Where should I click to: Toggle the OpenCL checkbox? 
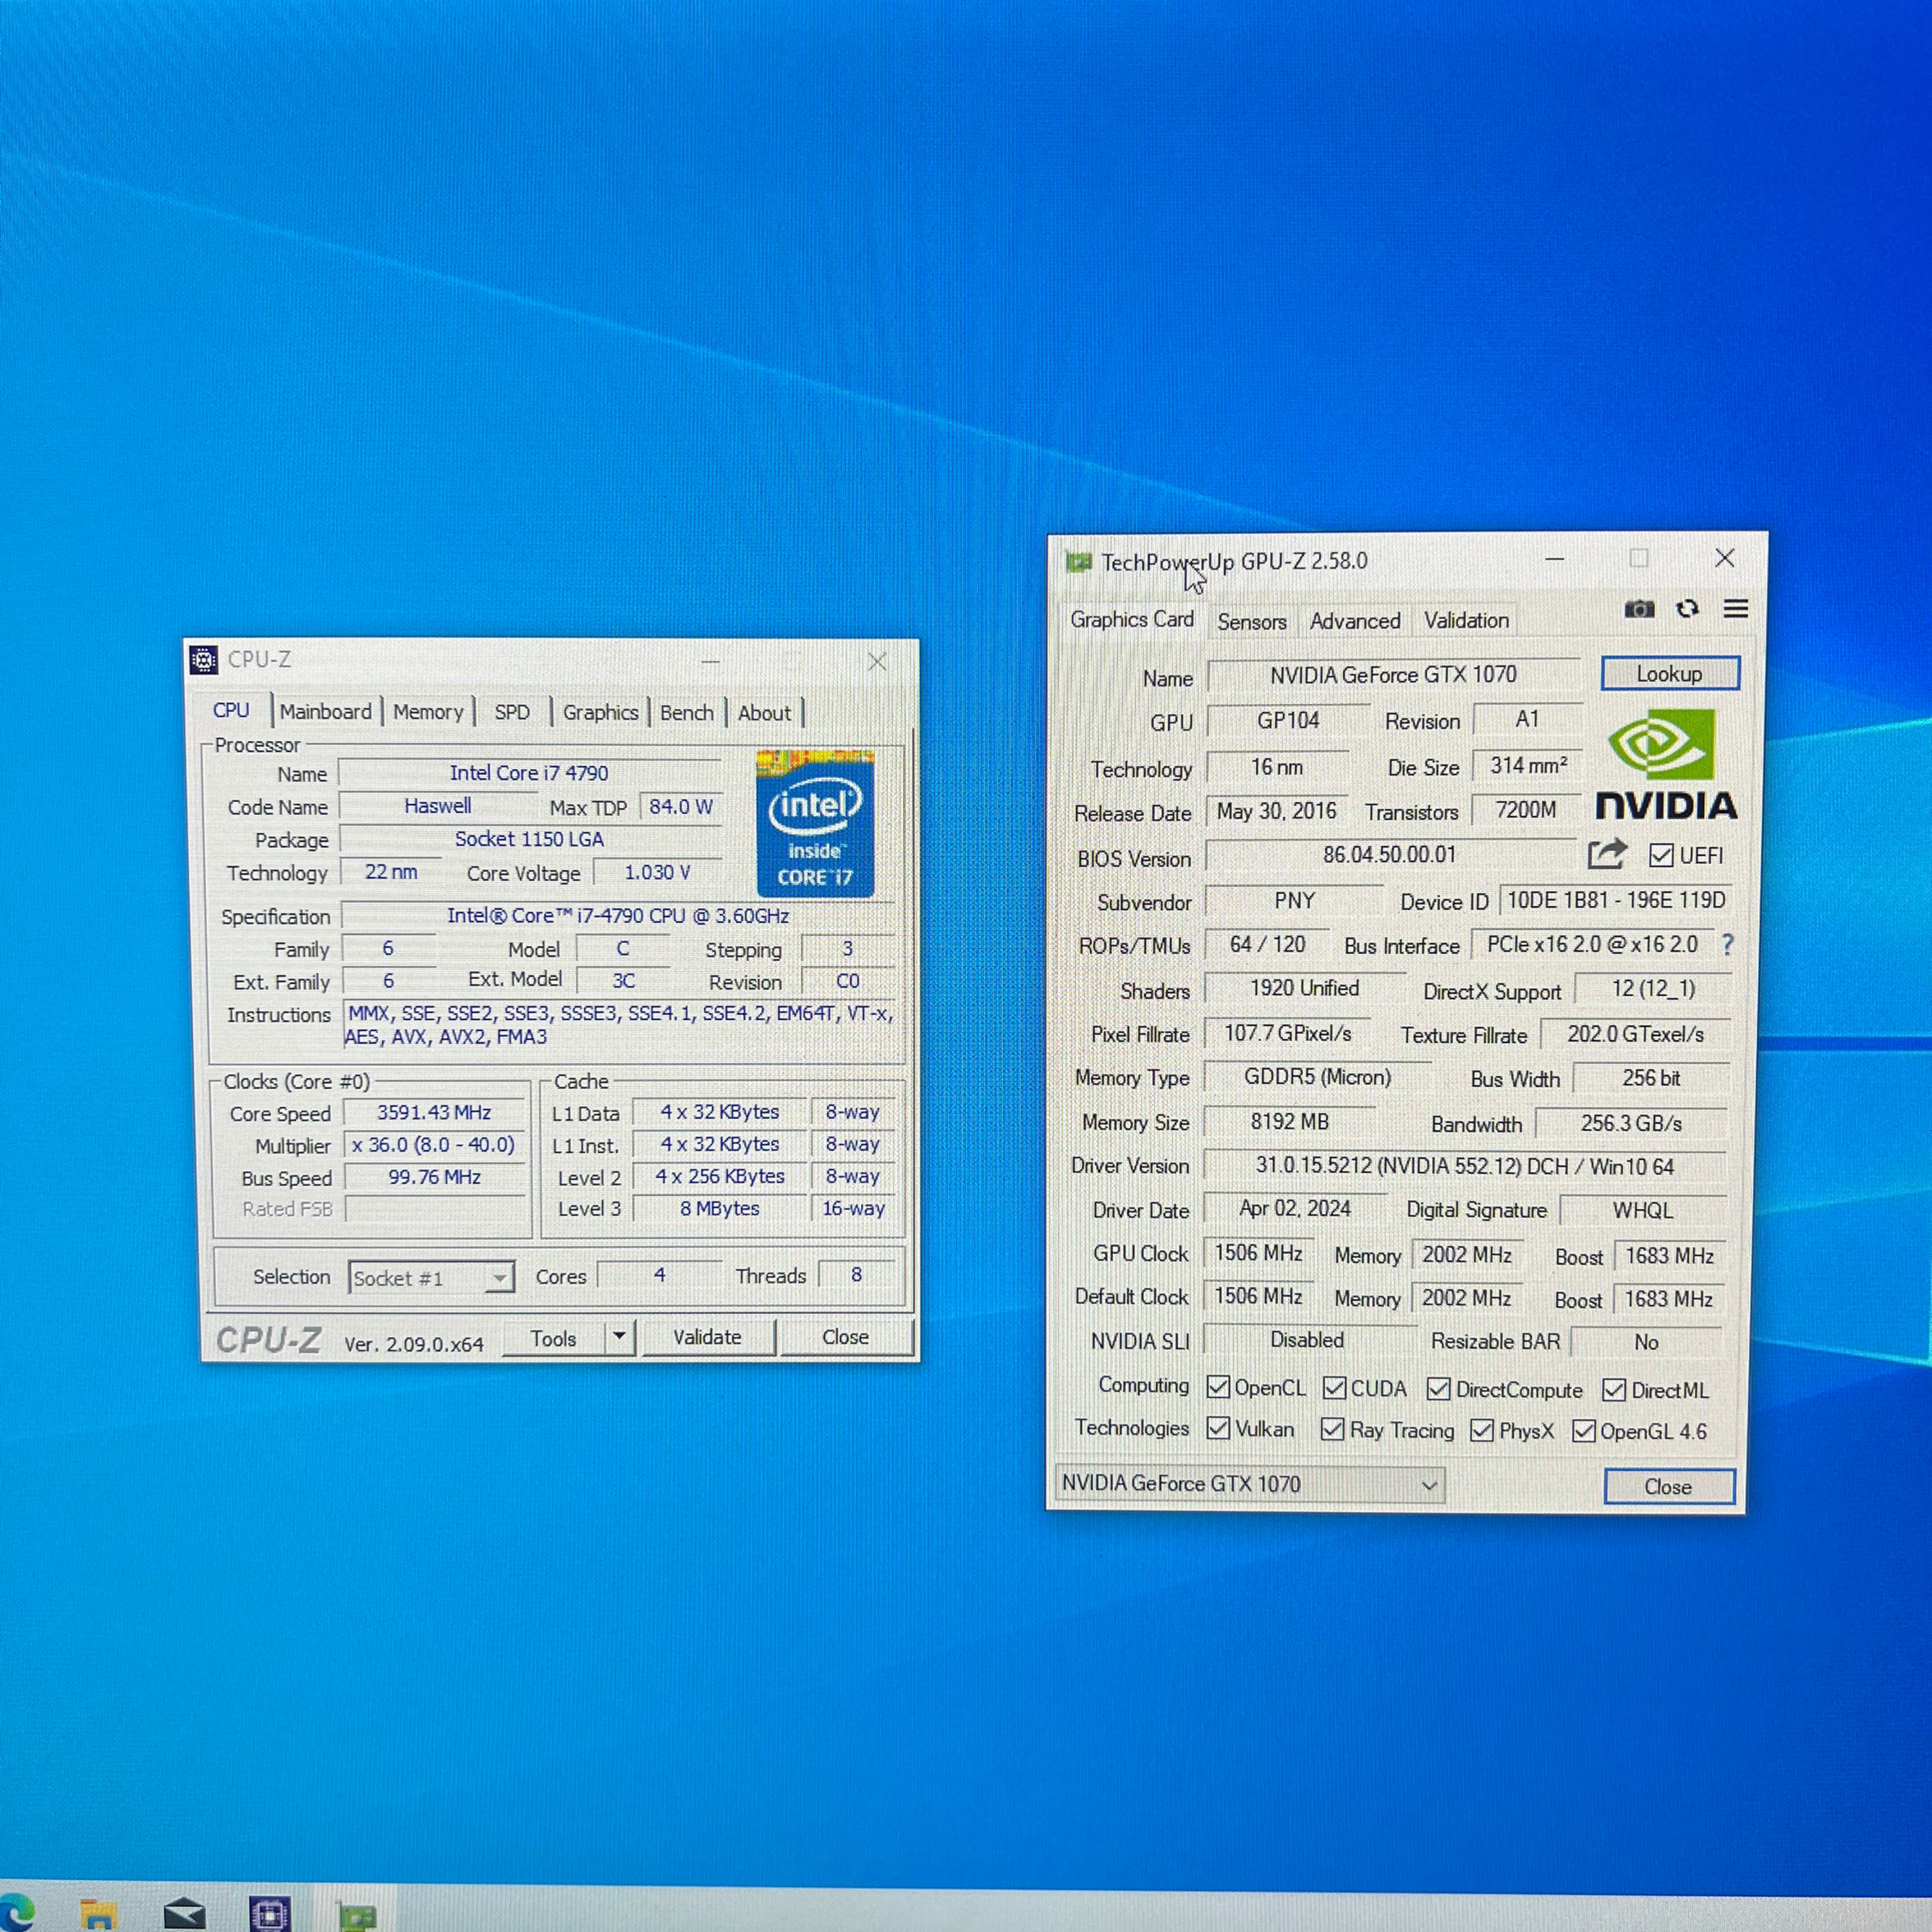pos(1218,1387)
